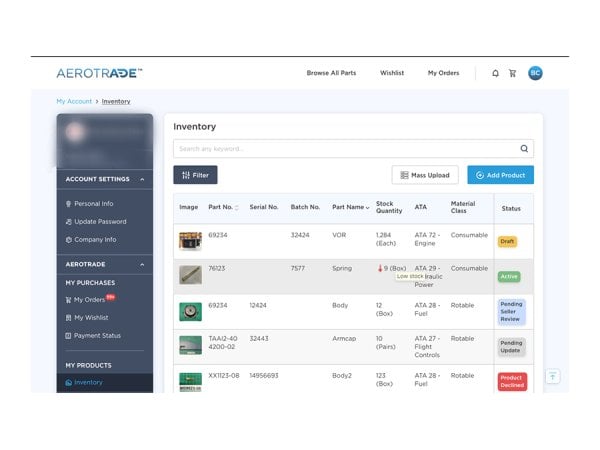The width and height of the screenshot is (600, 450).
Task: Open Personal Info in sidebar
Action: click(93, 203)
